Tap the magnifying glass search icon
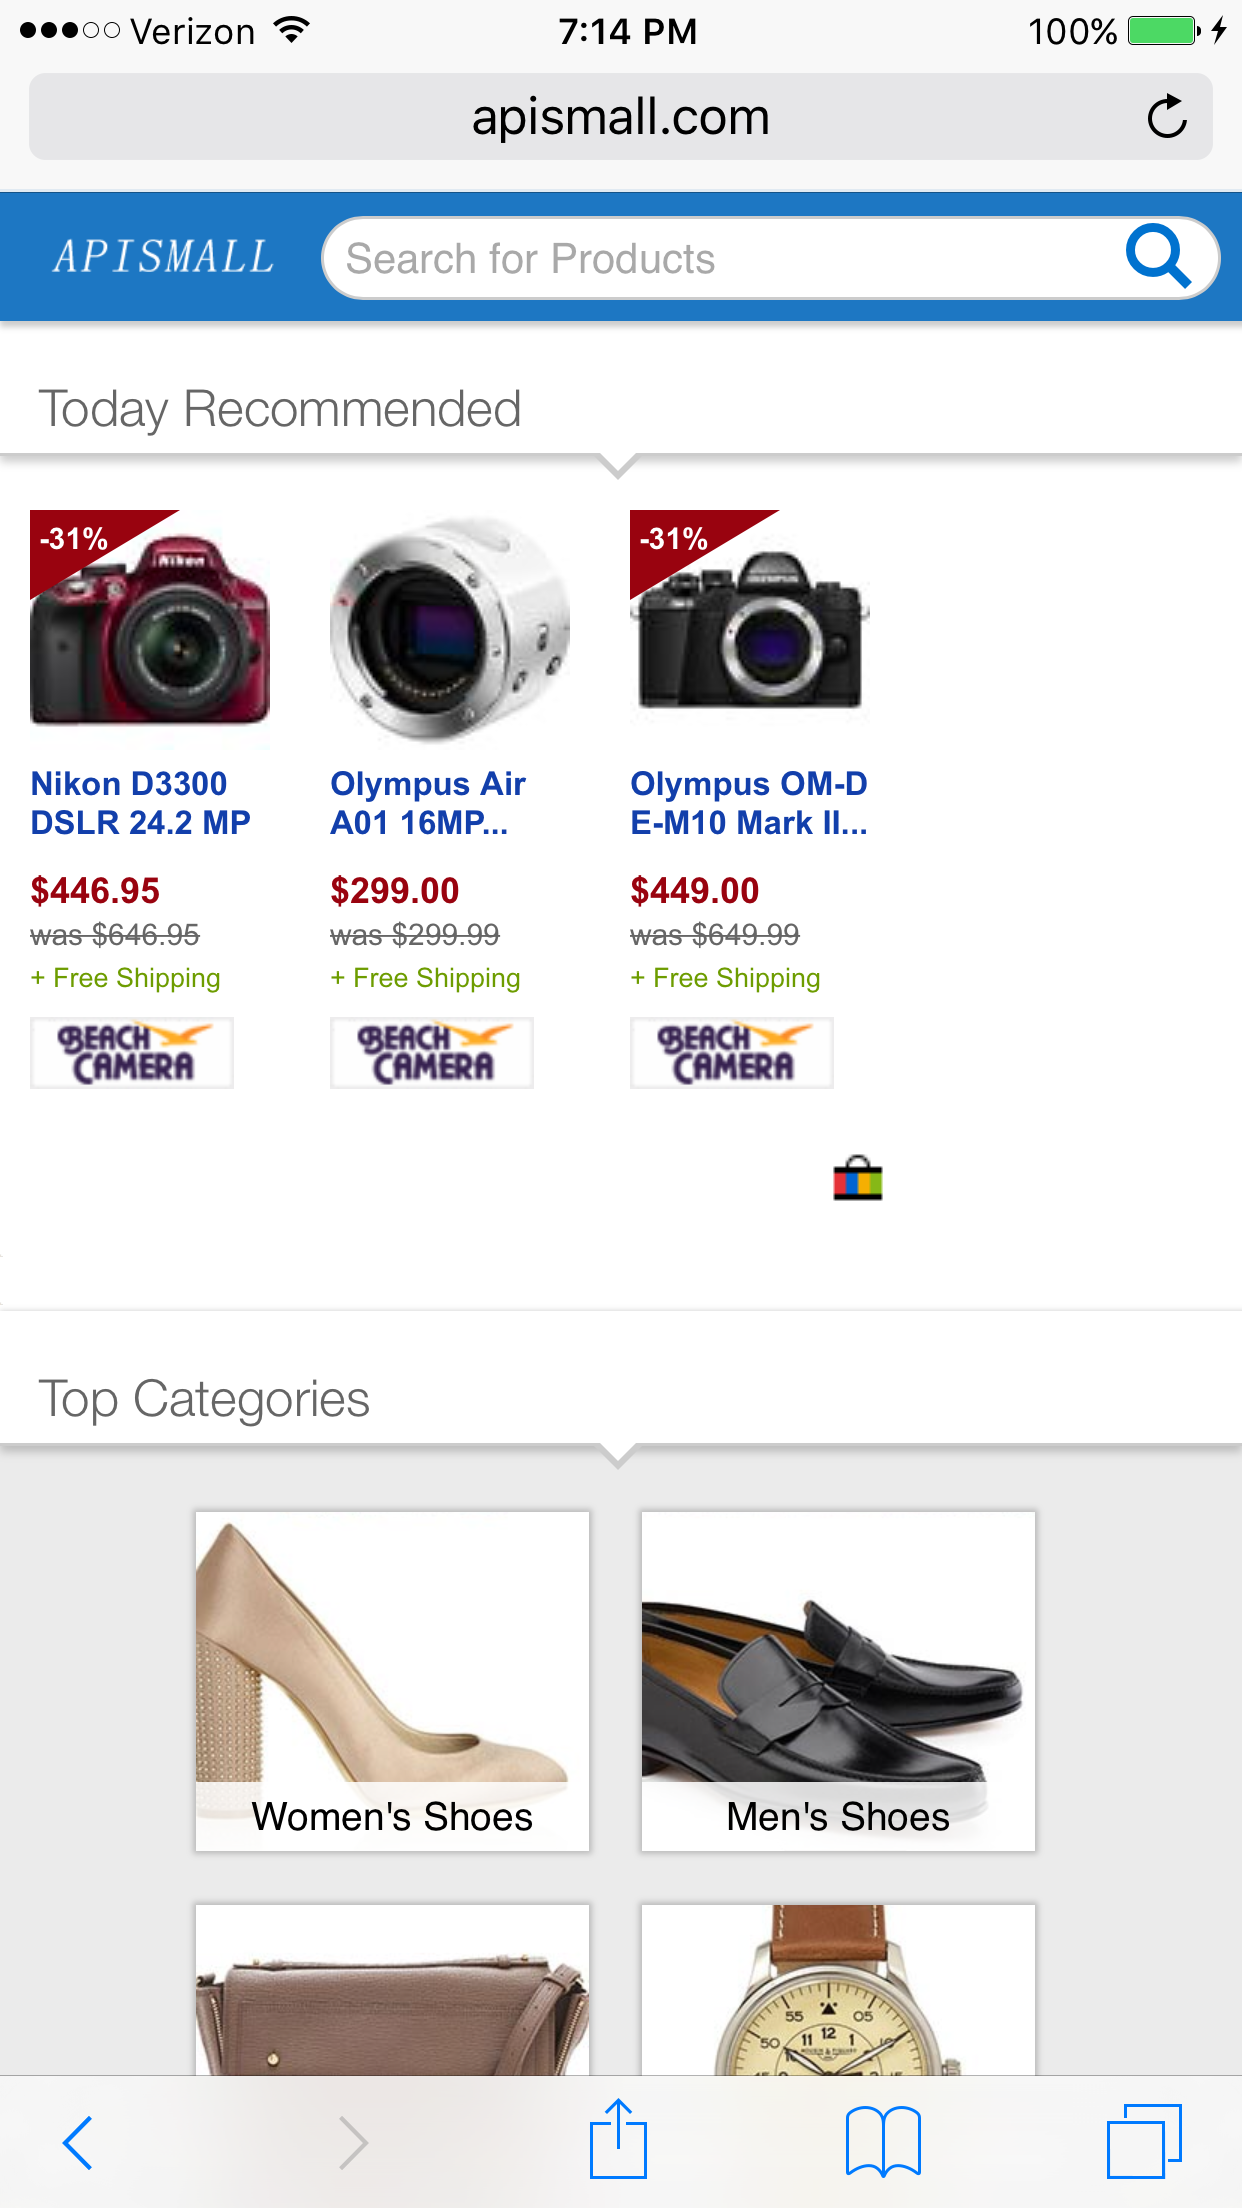The width and height of the screenshot is (1242, 2208). pos(1157,257)
